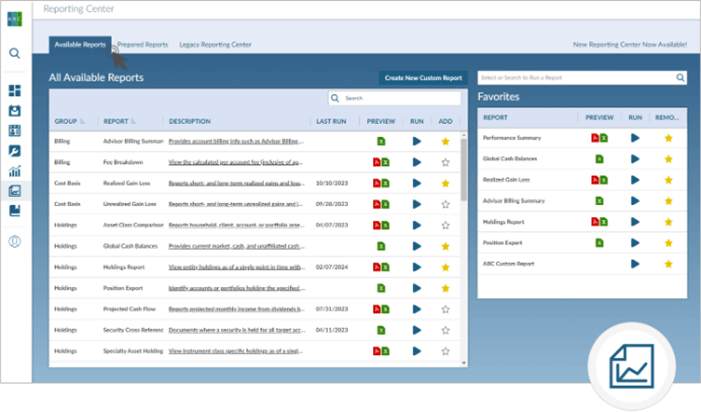The width and height of the screenshot is (701, 412).
Task: Remove Holdings Report from Favorites via star
Action: (669, 221)
